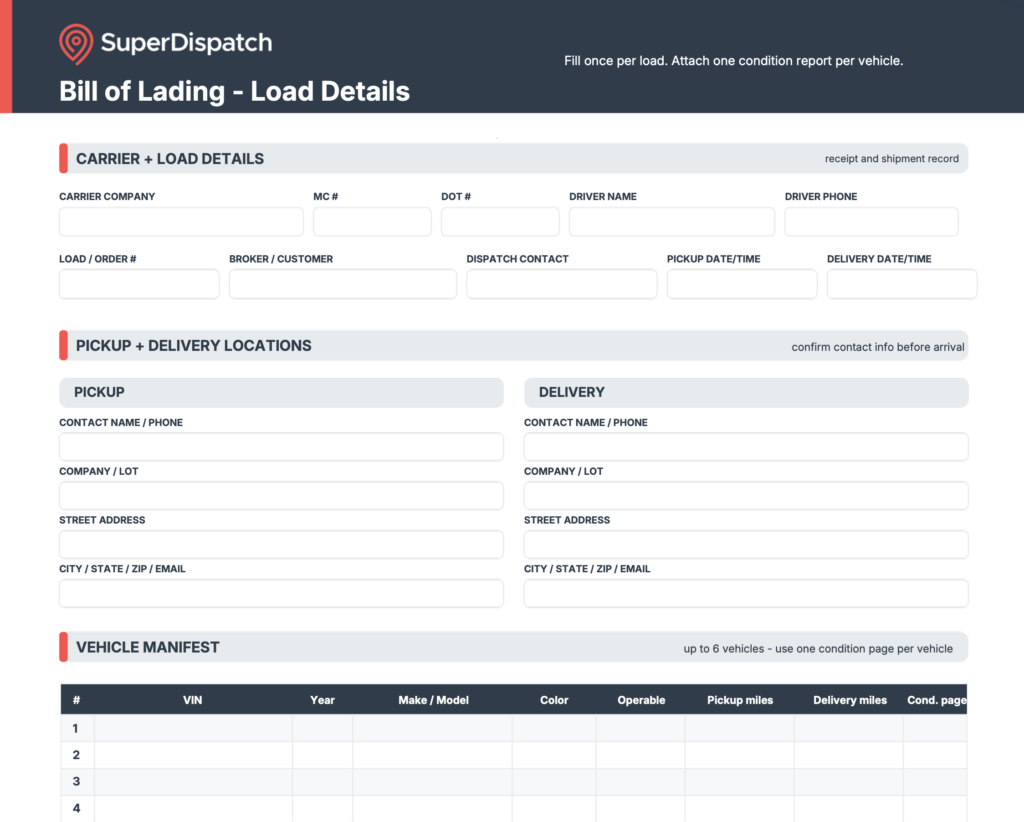Click Pickup City / State / Zip / Email field

point(281,593)
